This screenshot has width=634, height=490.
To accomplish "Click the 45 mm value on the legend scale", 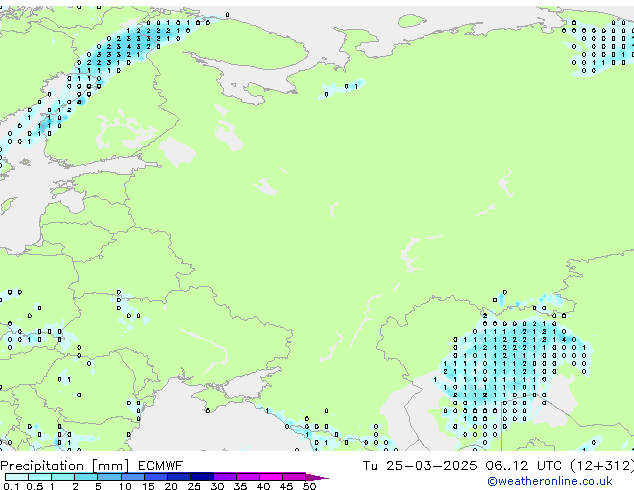I will coord(286,486).
